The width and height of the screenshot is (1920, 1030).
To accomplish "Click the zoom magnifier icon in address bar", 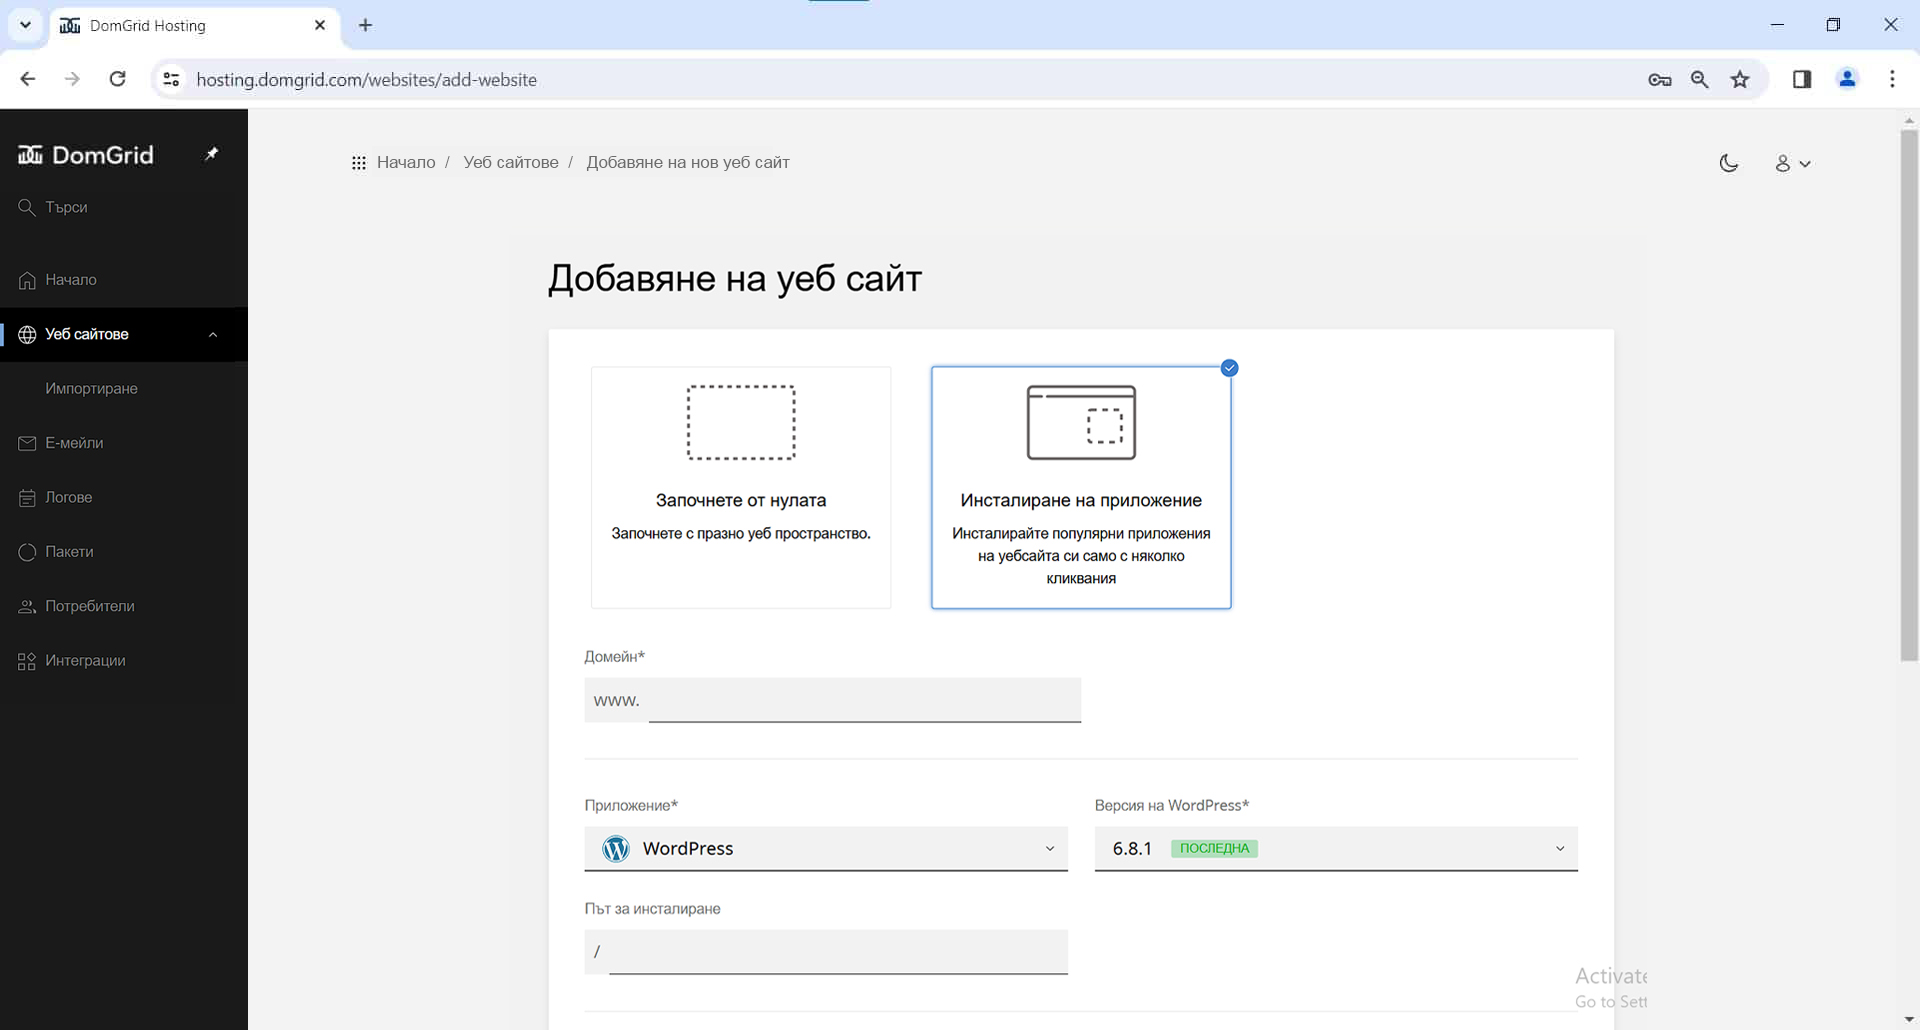I will pos(1700,79).
